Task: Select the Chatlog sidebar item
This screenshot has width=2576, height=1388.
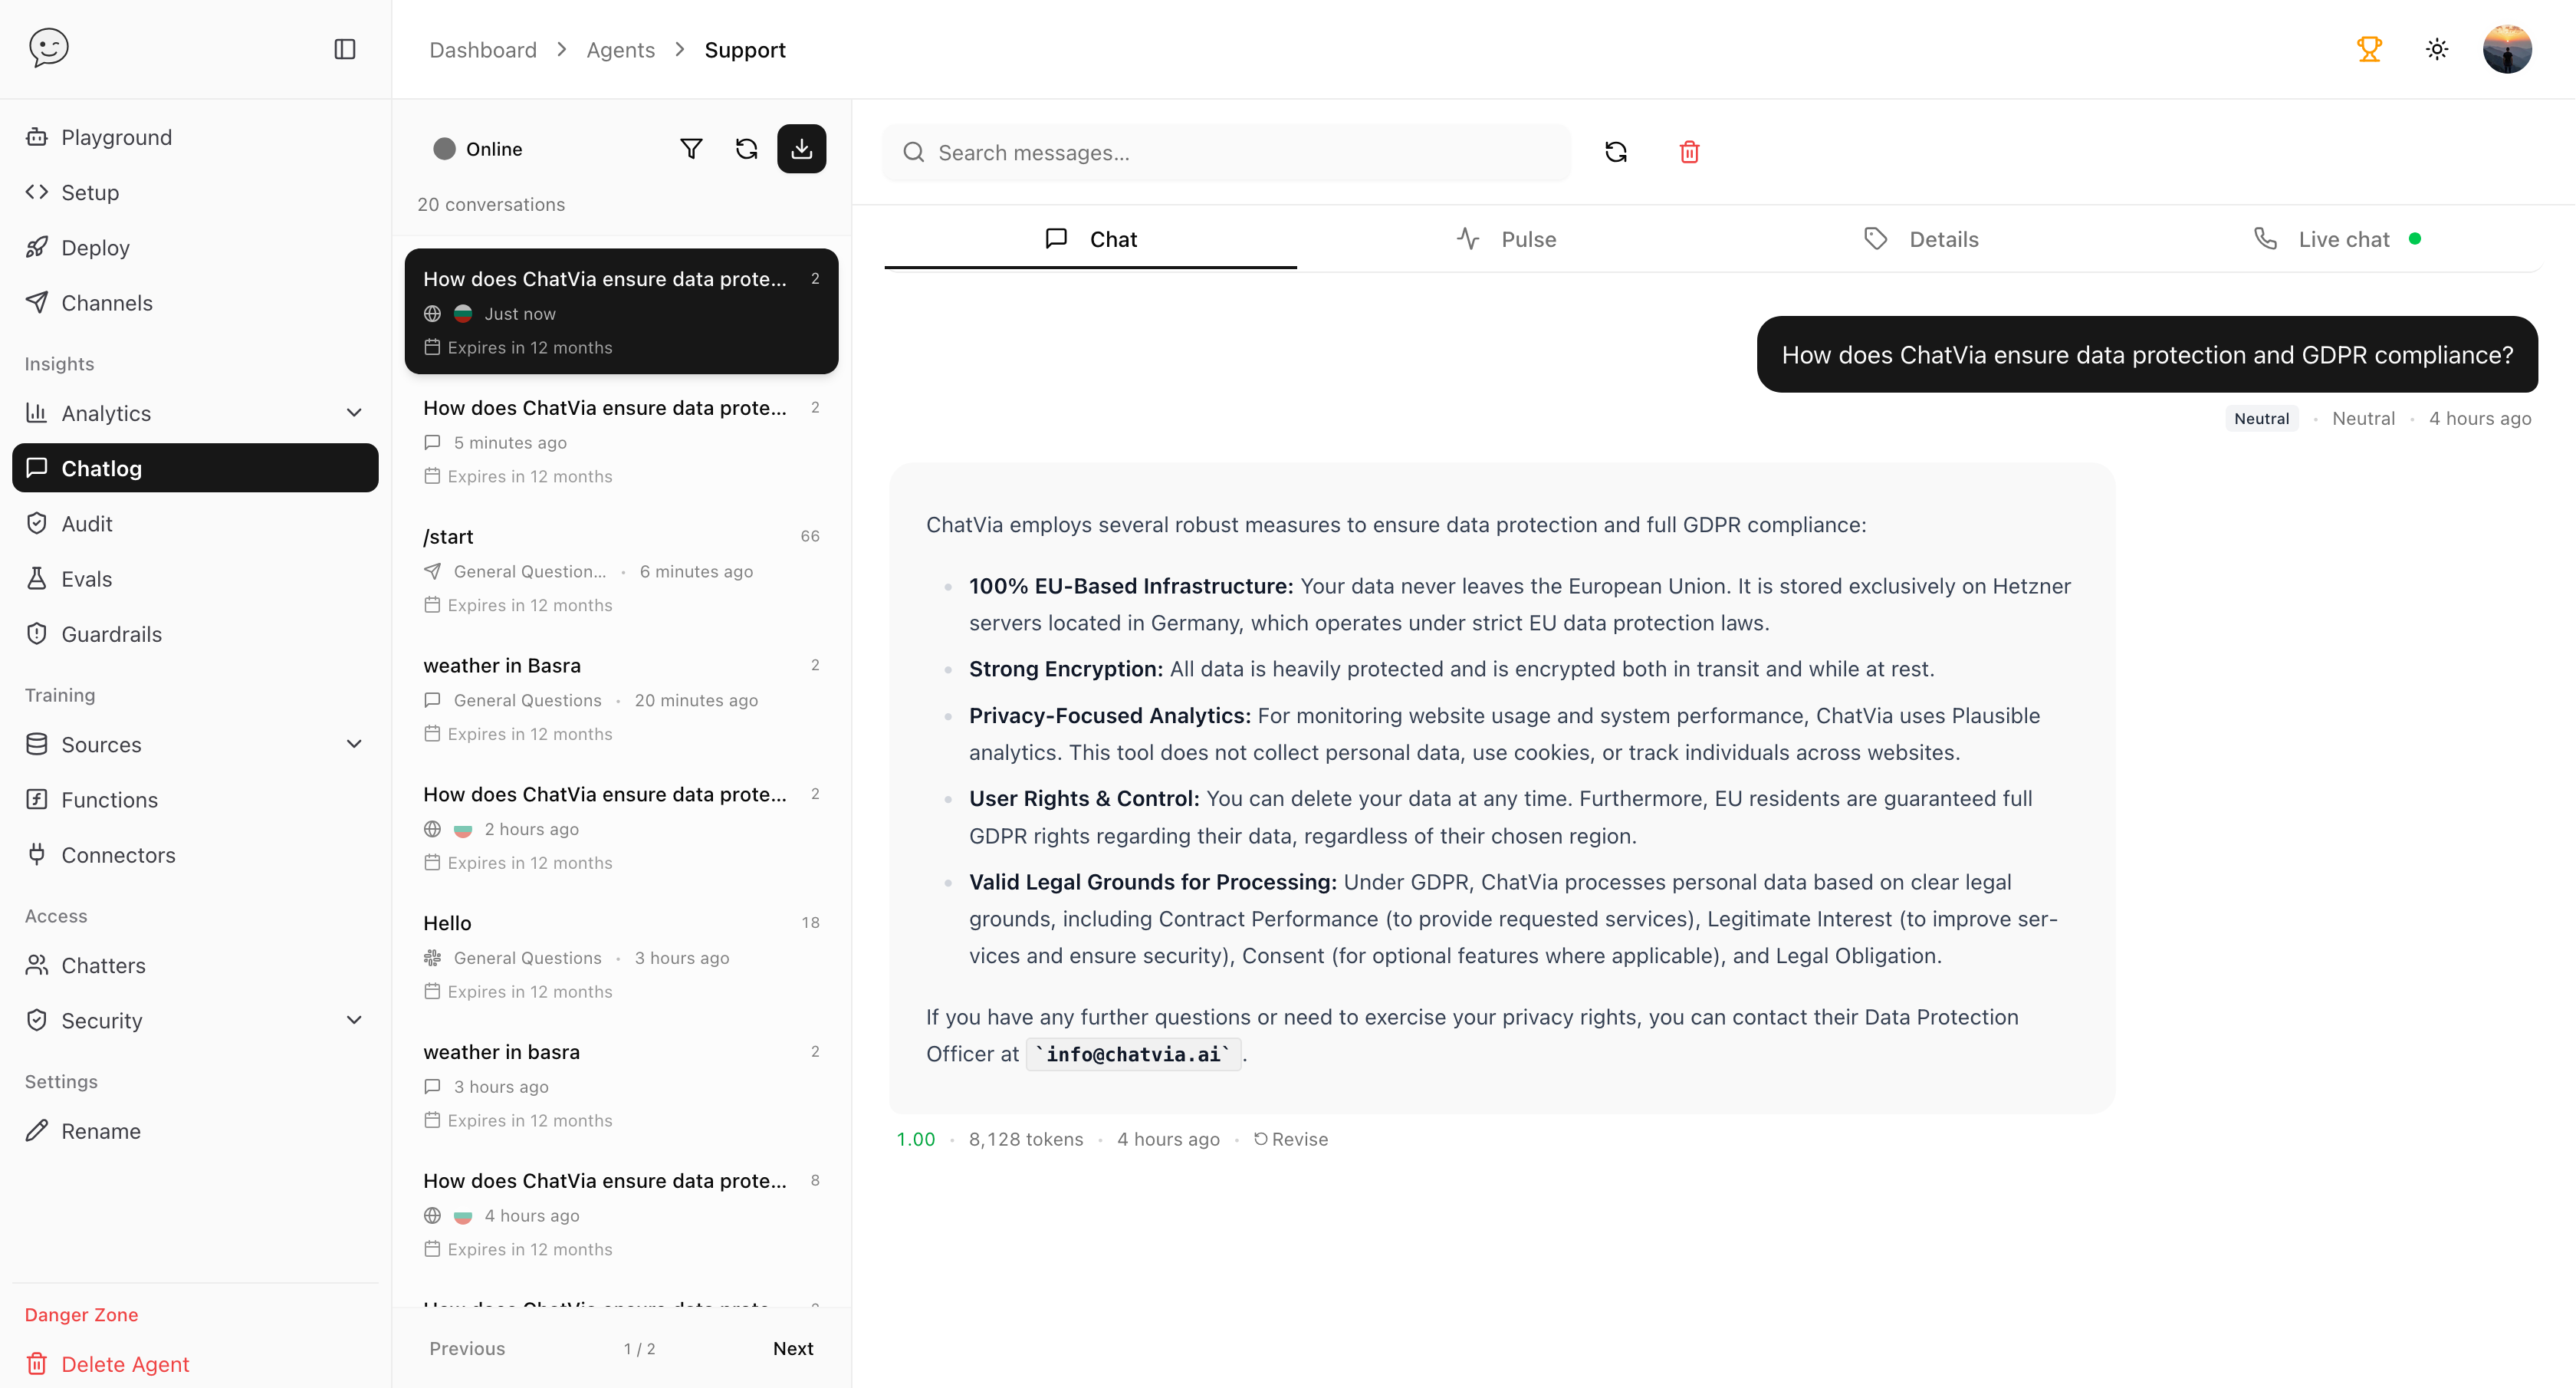Action: (x=195, y=468)
